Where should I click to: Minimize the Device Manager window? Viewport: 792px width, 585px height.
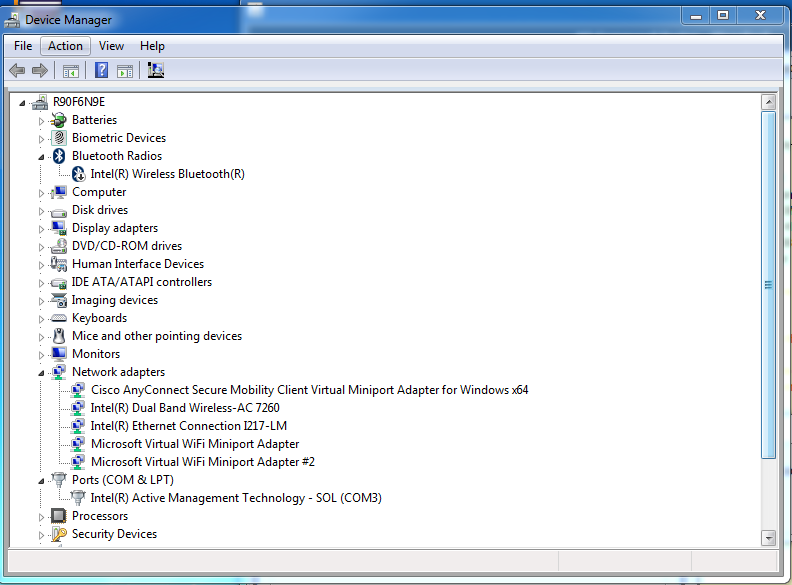pos(696,16)
